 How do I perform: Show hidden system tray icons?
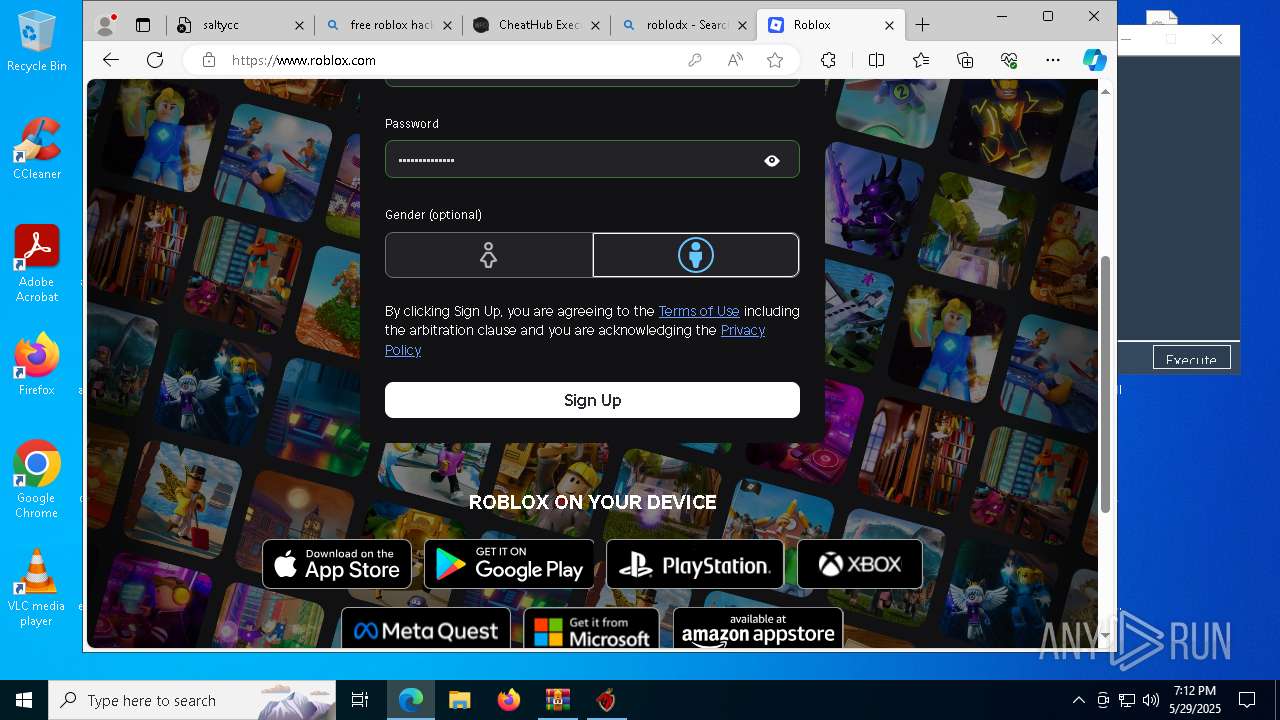tap(1078, 700)
